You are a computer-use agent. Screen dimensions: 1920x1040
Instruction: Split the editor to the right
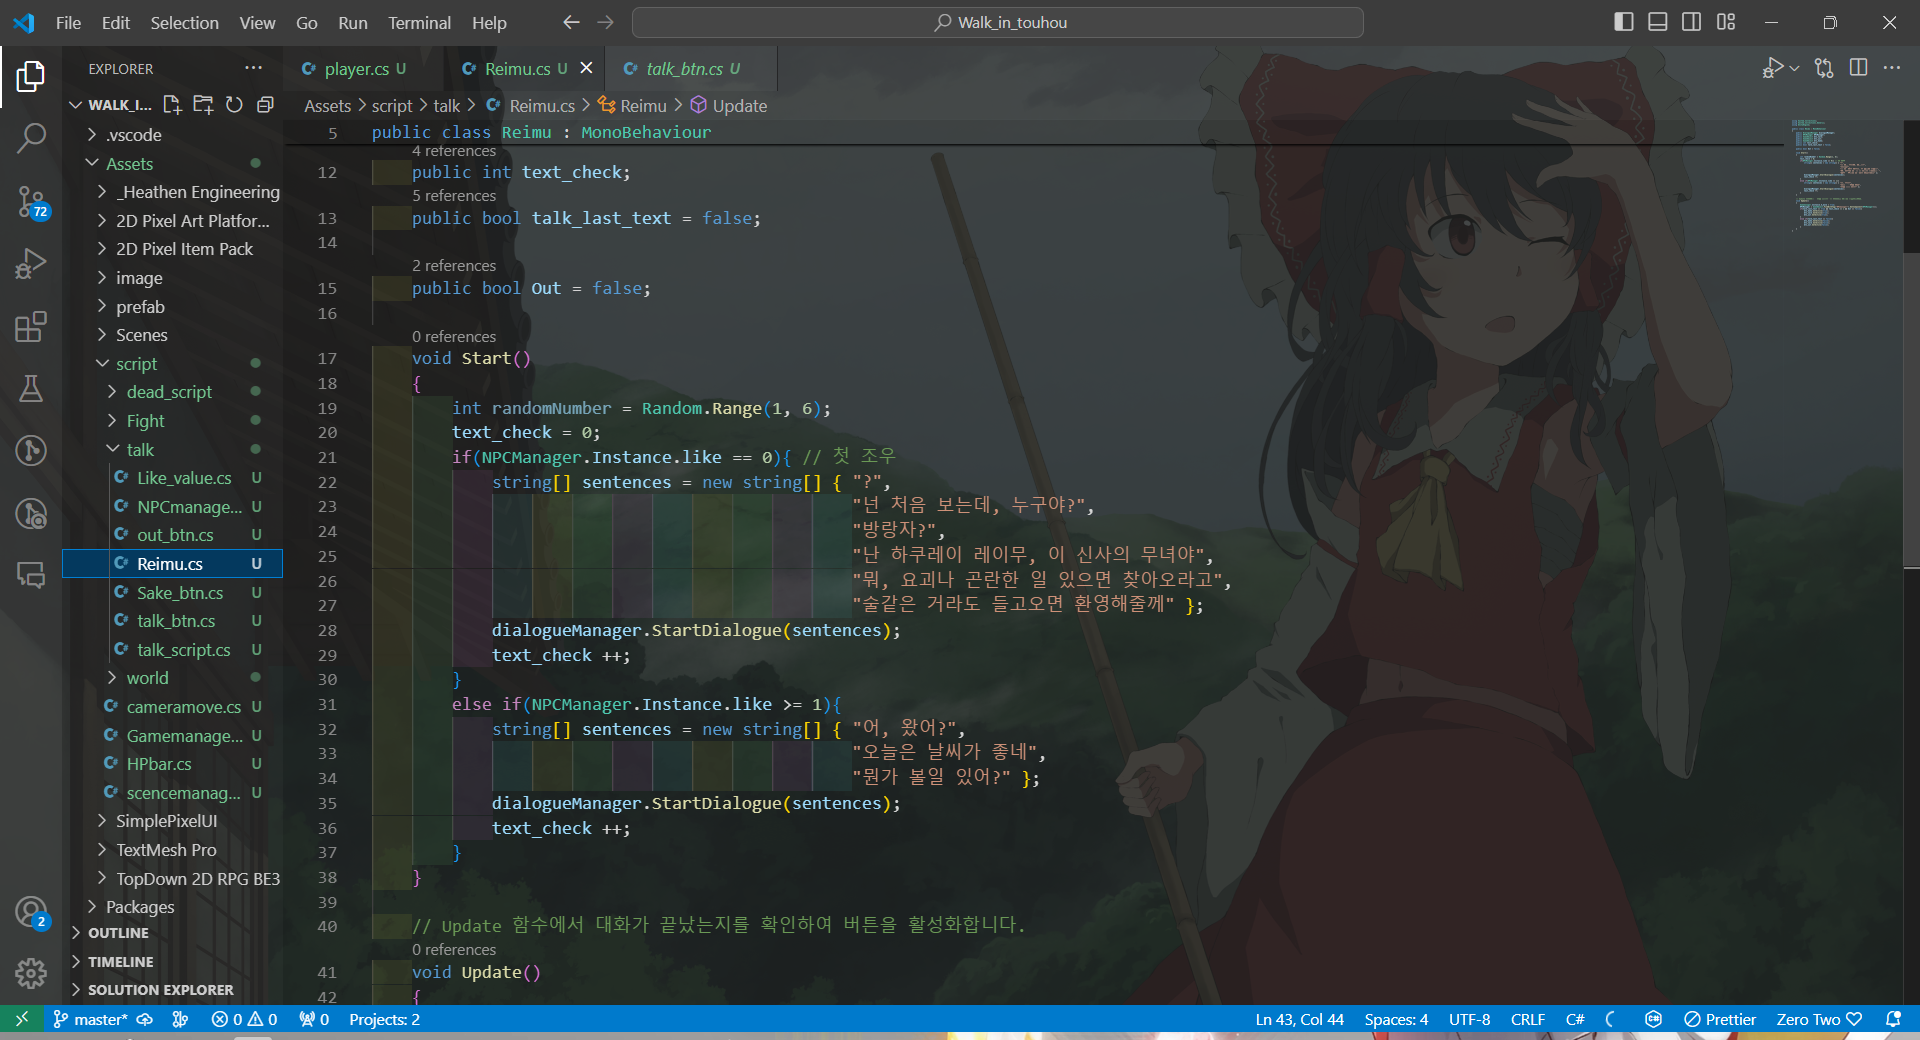[1859, 68]
